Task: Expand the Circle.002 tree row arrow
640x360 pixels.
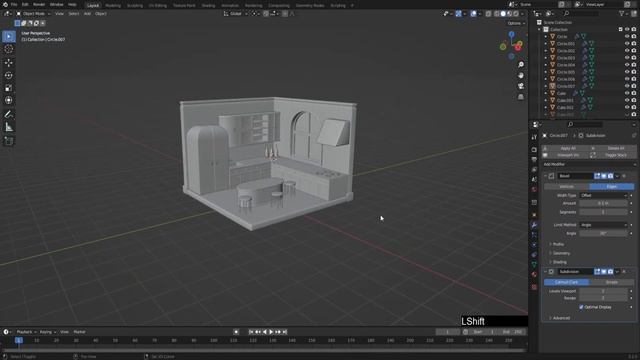Action: [546, 51]
